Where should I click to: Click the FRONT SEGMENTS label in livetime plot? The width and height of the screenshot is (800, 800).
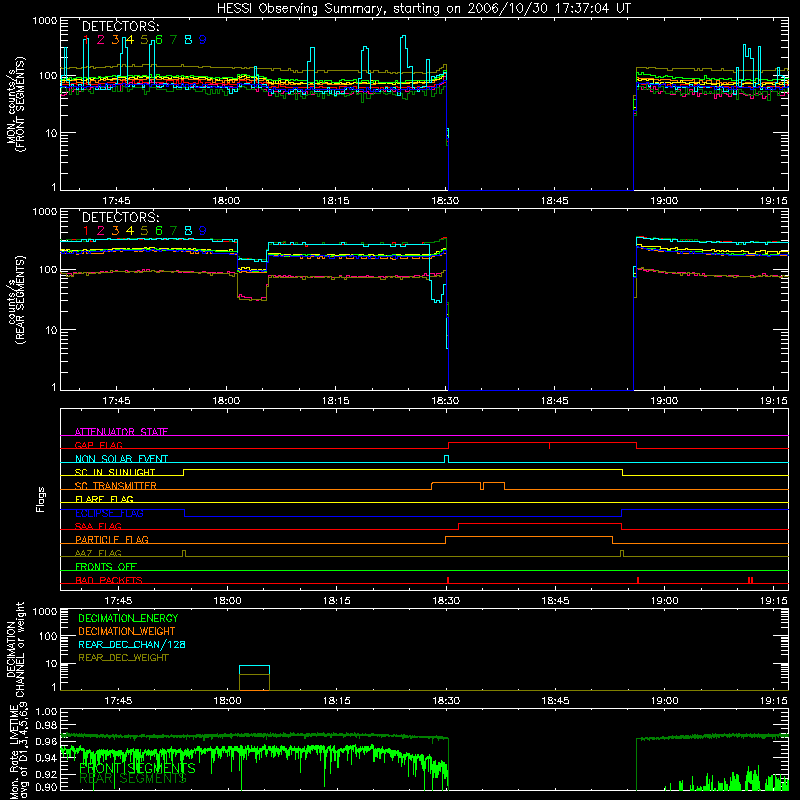click(x=137, y=768)
